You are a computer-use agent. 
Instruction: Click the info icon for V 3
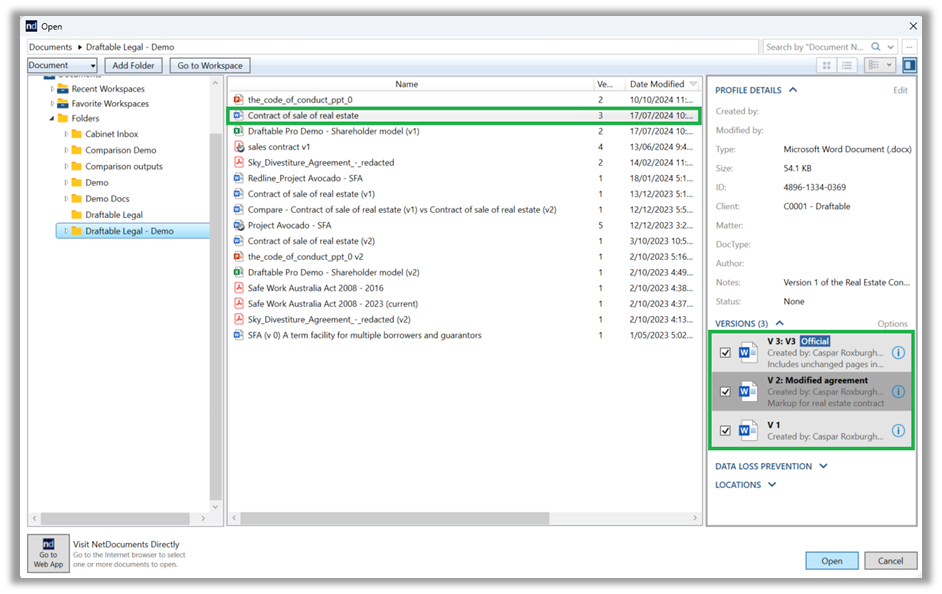(898, 353)
